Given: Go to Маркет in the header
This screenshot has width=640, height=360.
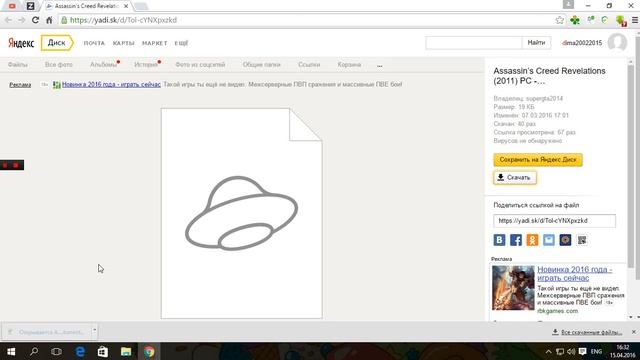Looking at the screenshot, I should coord(155,43).
